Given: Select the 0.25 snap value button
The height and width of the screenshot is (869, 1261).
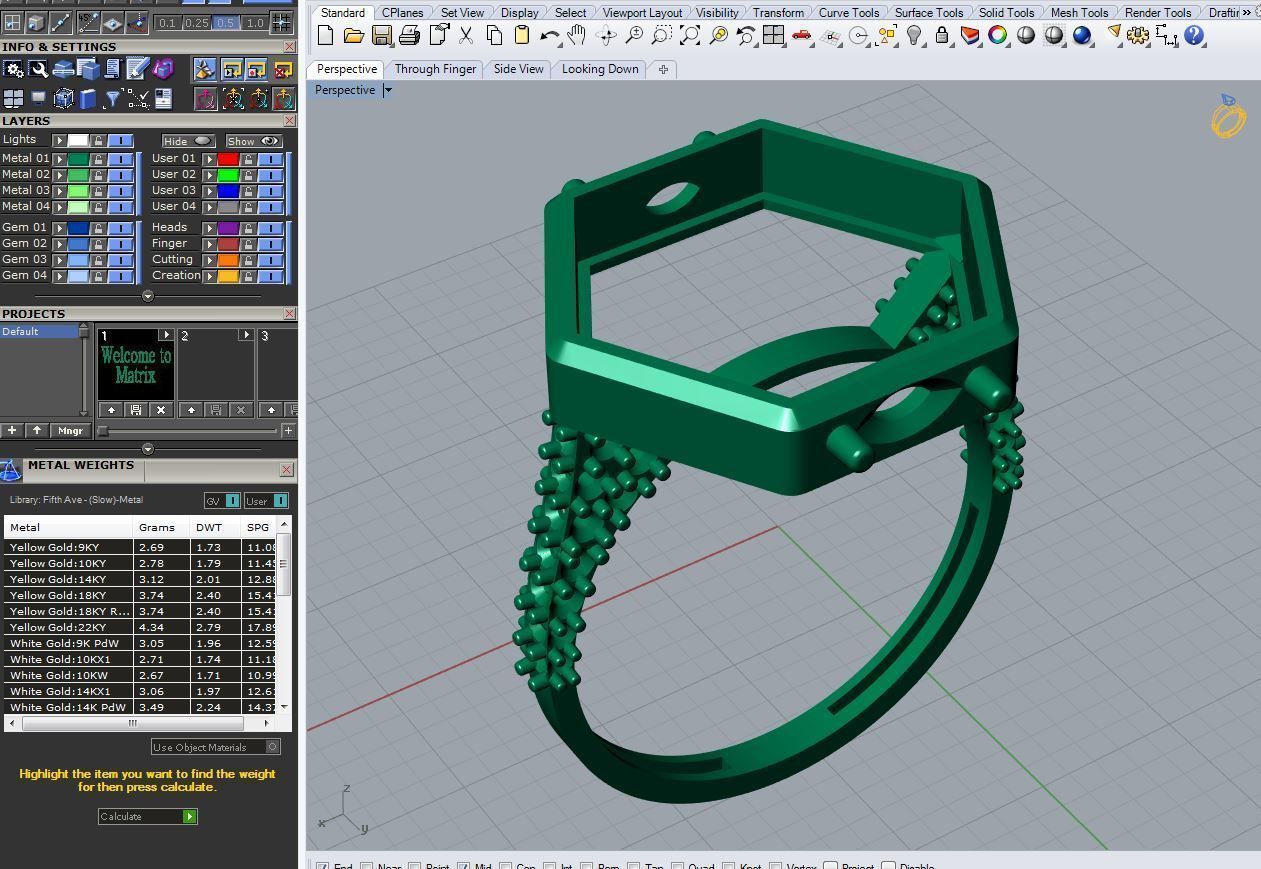Looking at the screenshot, I should [x=196, y=22].
